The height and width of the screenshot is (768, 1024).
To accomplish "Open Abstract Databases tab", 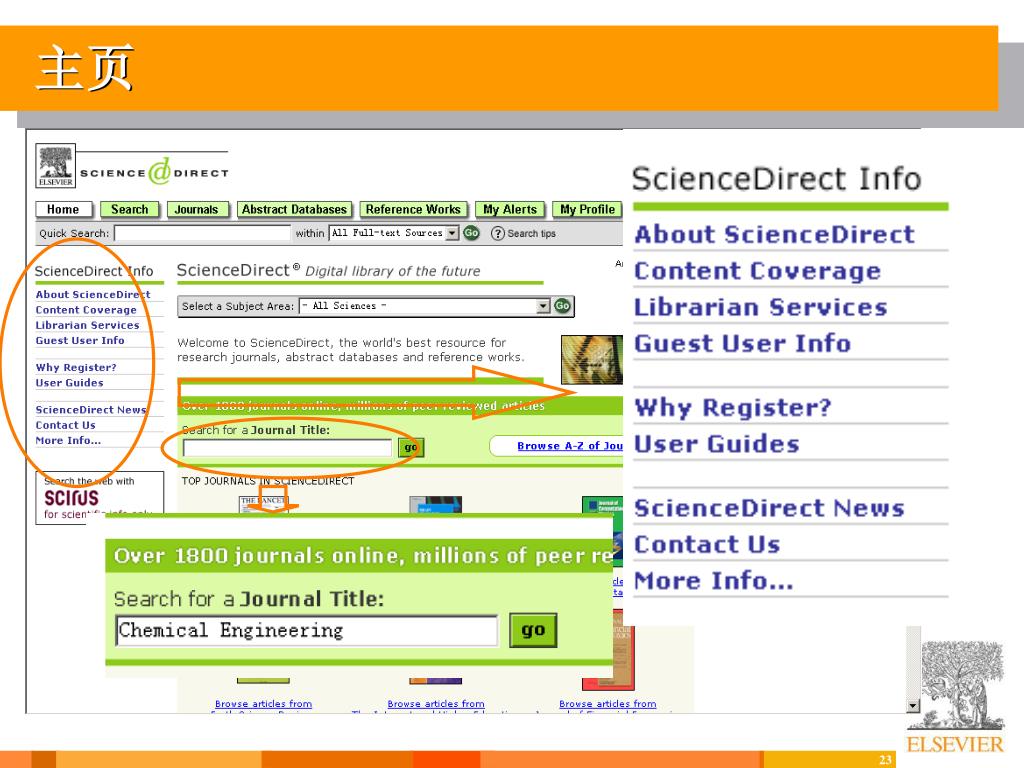I will click(295, 210).
